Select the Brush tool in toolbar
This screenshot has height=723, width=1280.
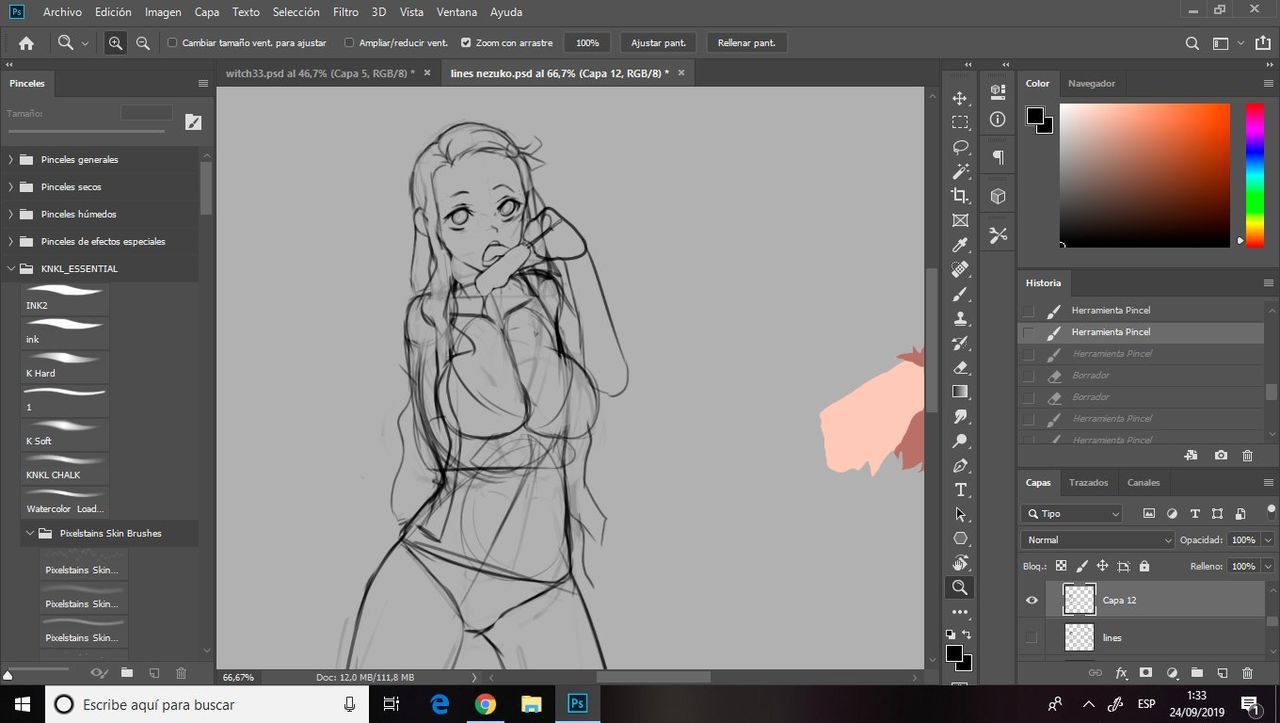pos(960,294)
